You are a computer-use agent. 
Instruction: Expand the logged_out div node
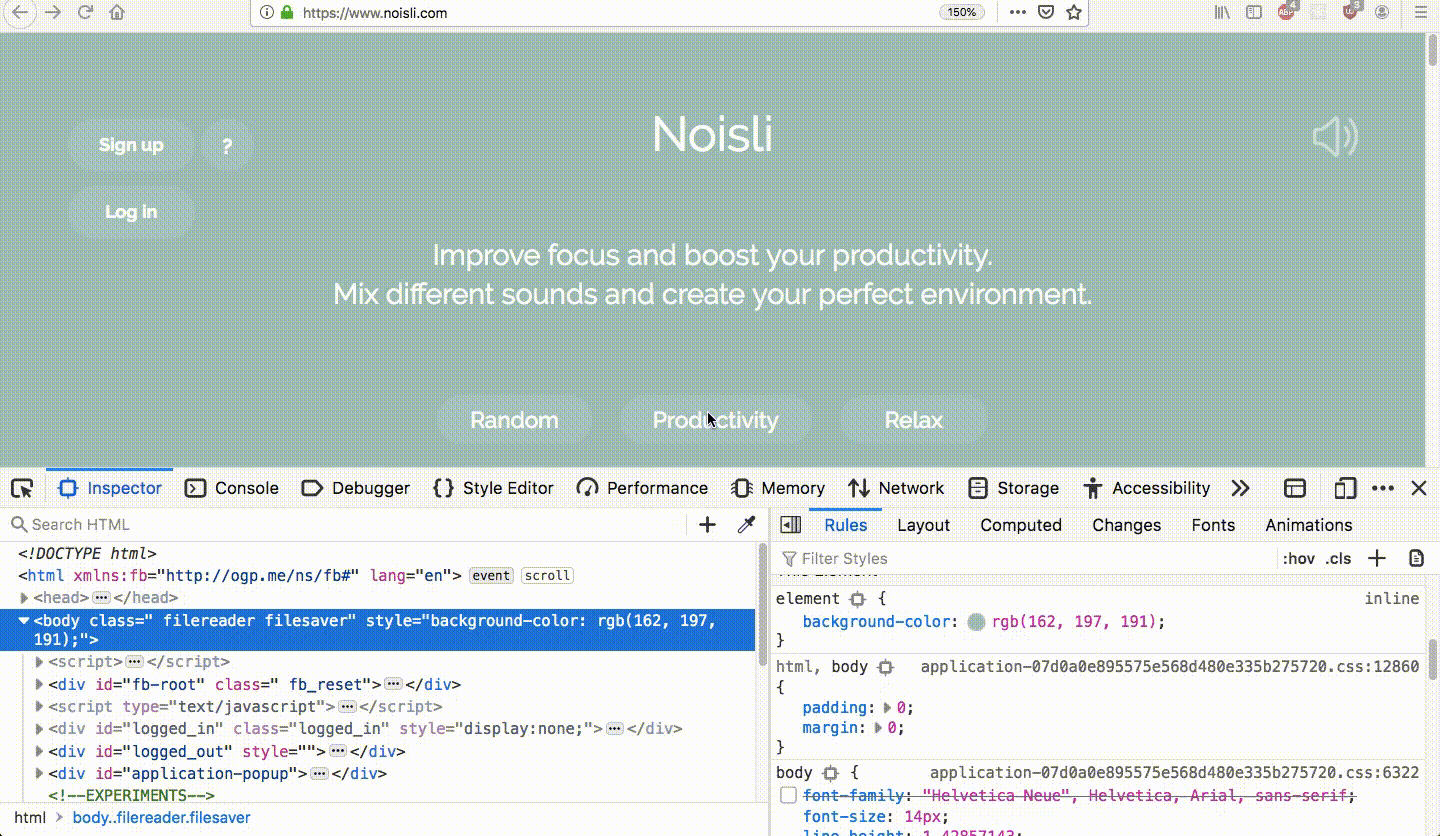click(x=40, y=751)
